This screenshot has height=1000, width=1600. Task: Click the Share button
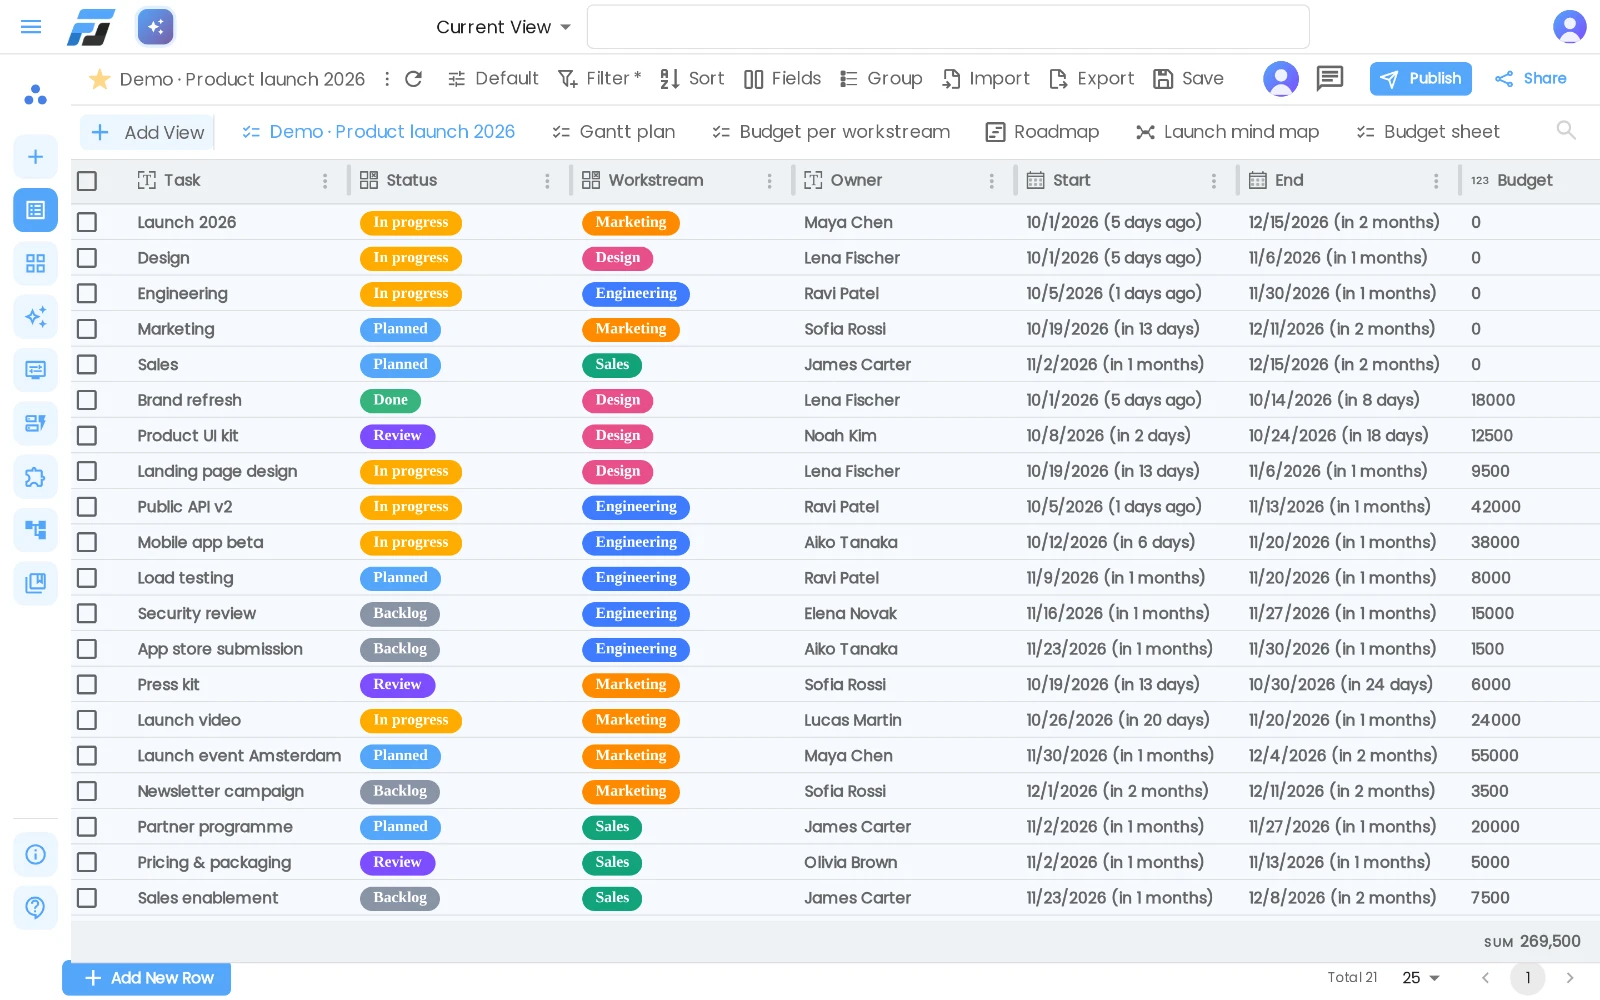coord(1530,79)
